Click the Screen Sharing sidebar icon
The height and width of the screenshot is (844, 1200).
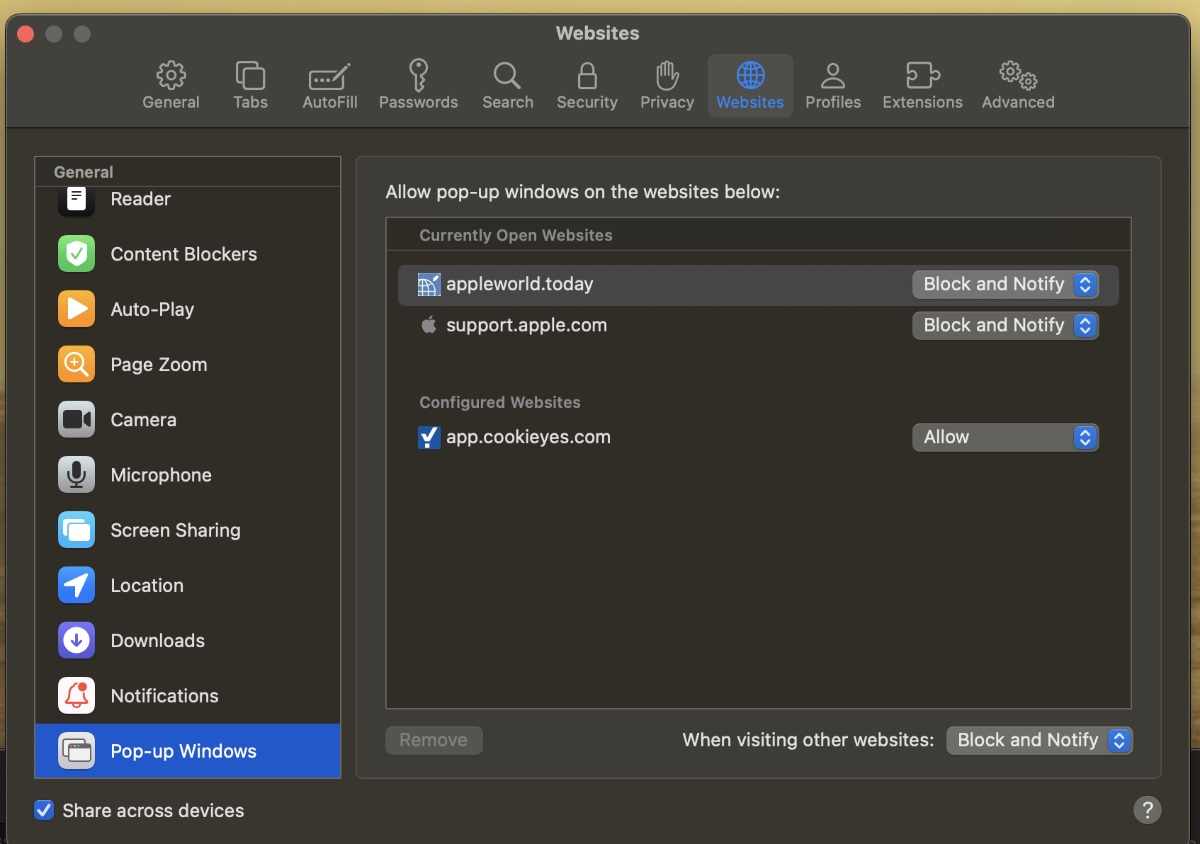coord(77,530)
